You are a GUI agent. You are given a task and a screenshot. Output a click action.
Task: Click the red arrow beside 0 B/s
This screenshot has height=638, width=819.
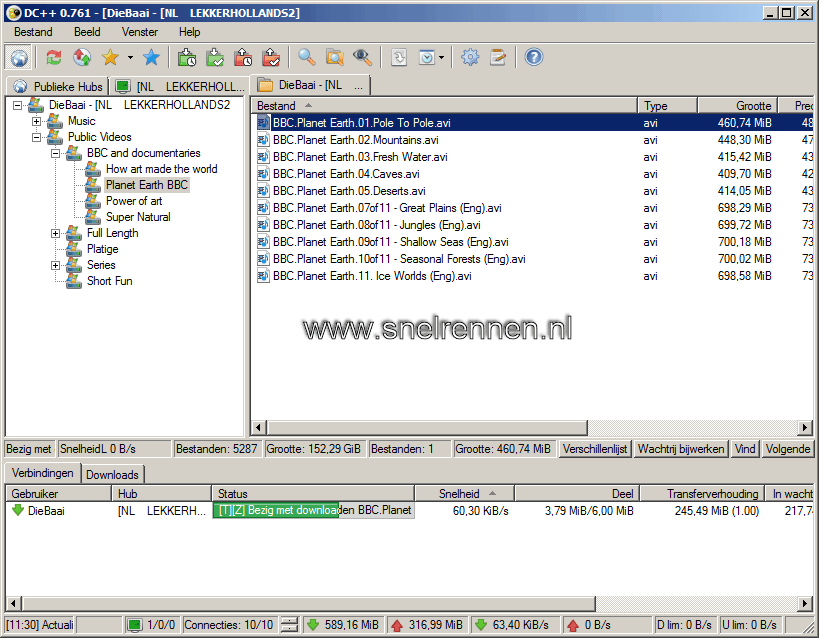573,625
